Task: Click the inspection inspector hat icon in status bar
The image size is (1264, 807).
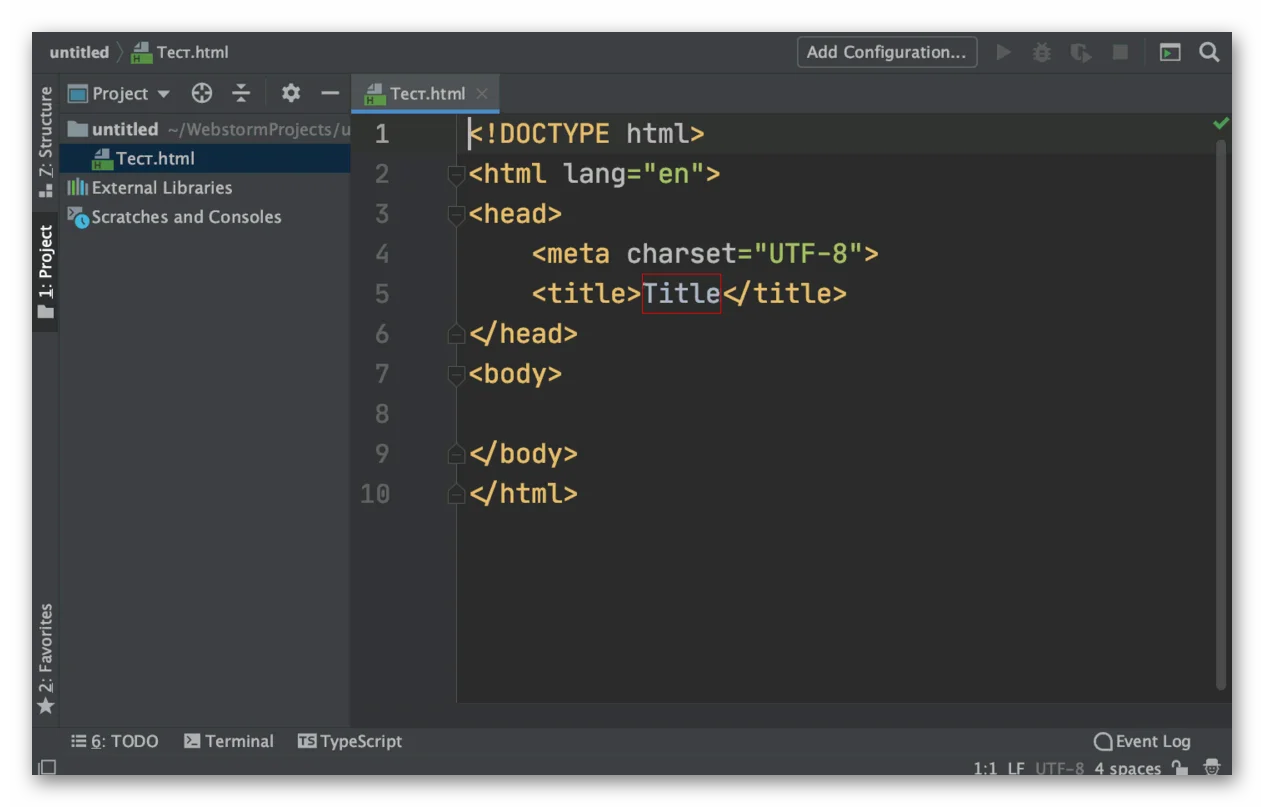Action: pos(1212,768)
